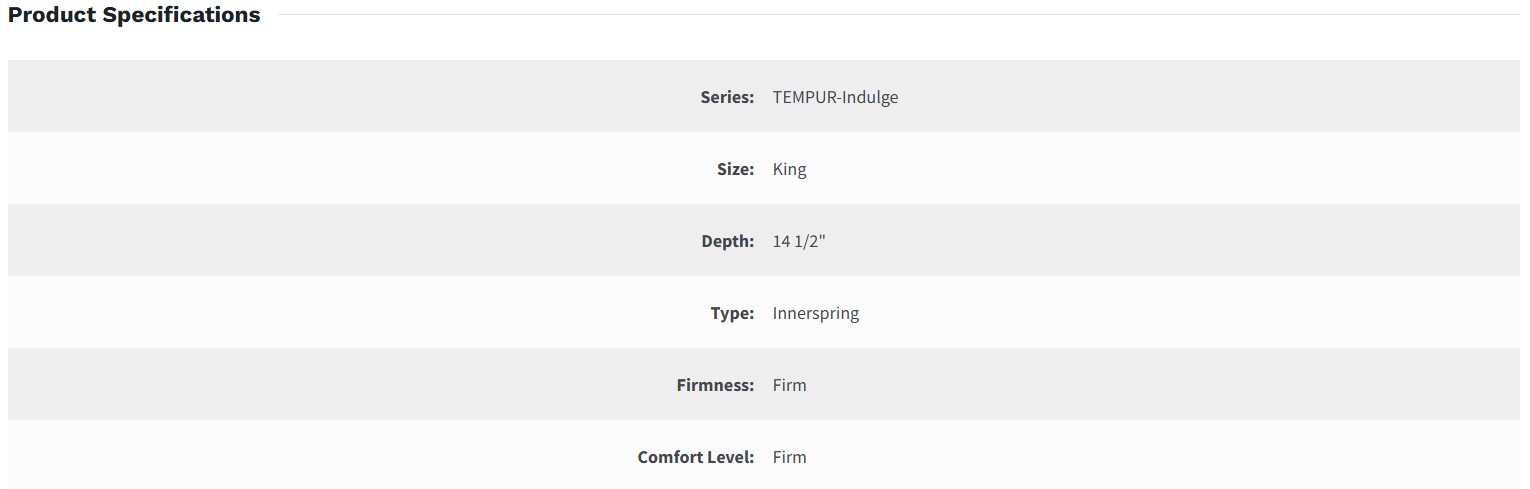
Task: Click the Depth: label
Action: pyautogui.click(x=727, y=241)
